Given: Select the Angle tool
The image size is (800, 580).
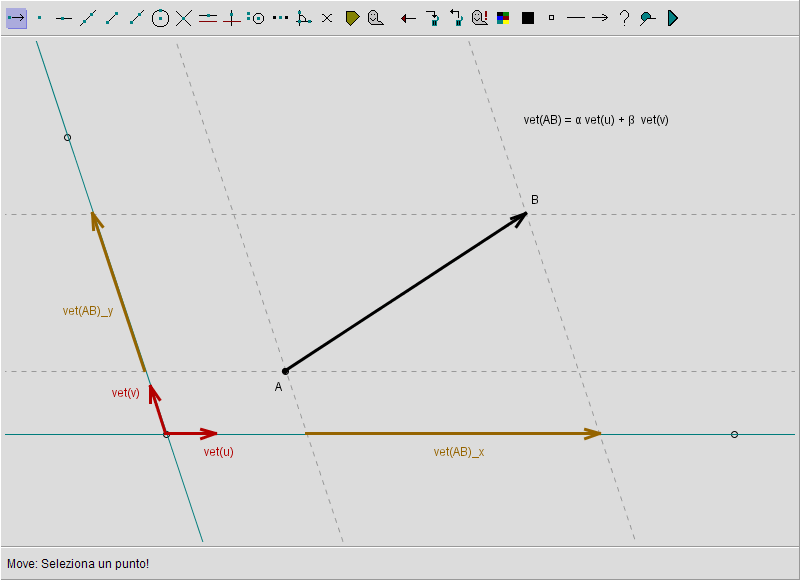Looking at the screenshot, I should click(304, 18).
